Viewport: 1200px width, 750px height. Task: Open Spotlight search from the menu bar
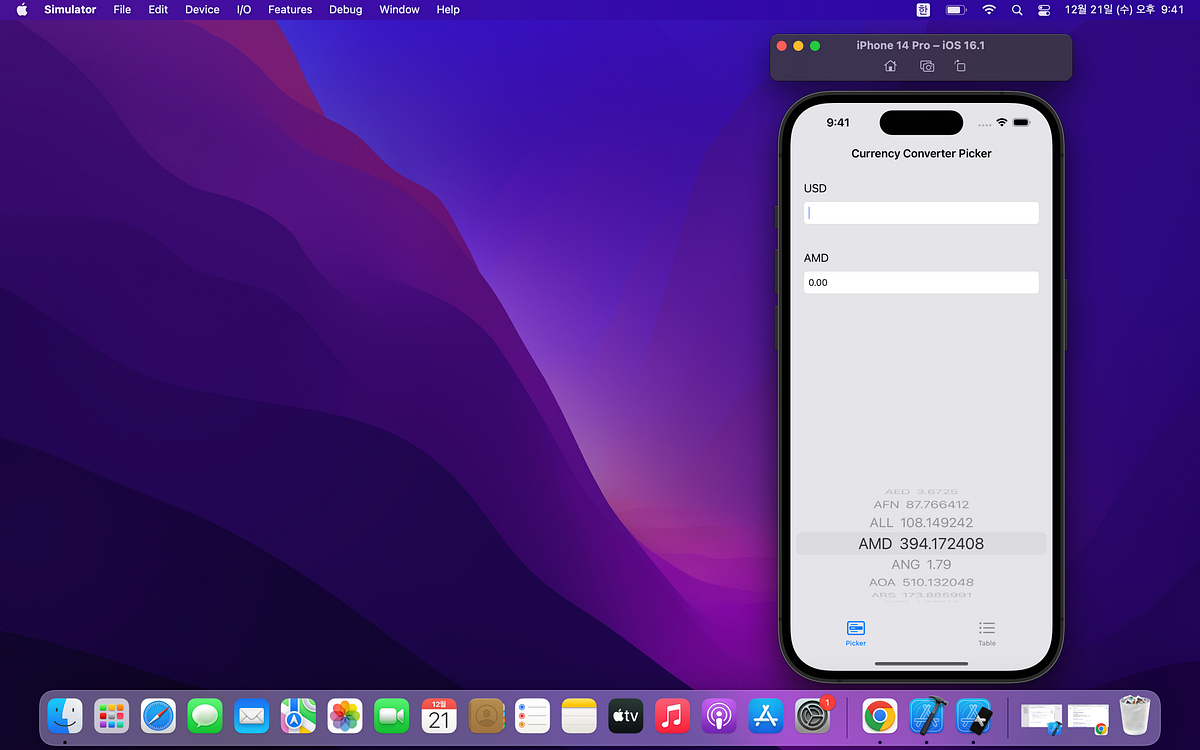[1016, 10]
